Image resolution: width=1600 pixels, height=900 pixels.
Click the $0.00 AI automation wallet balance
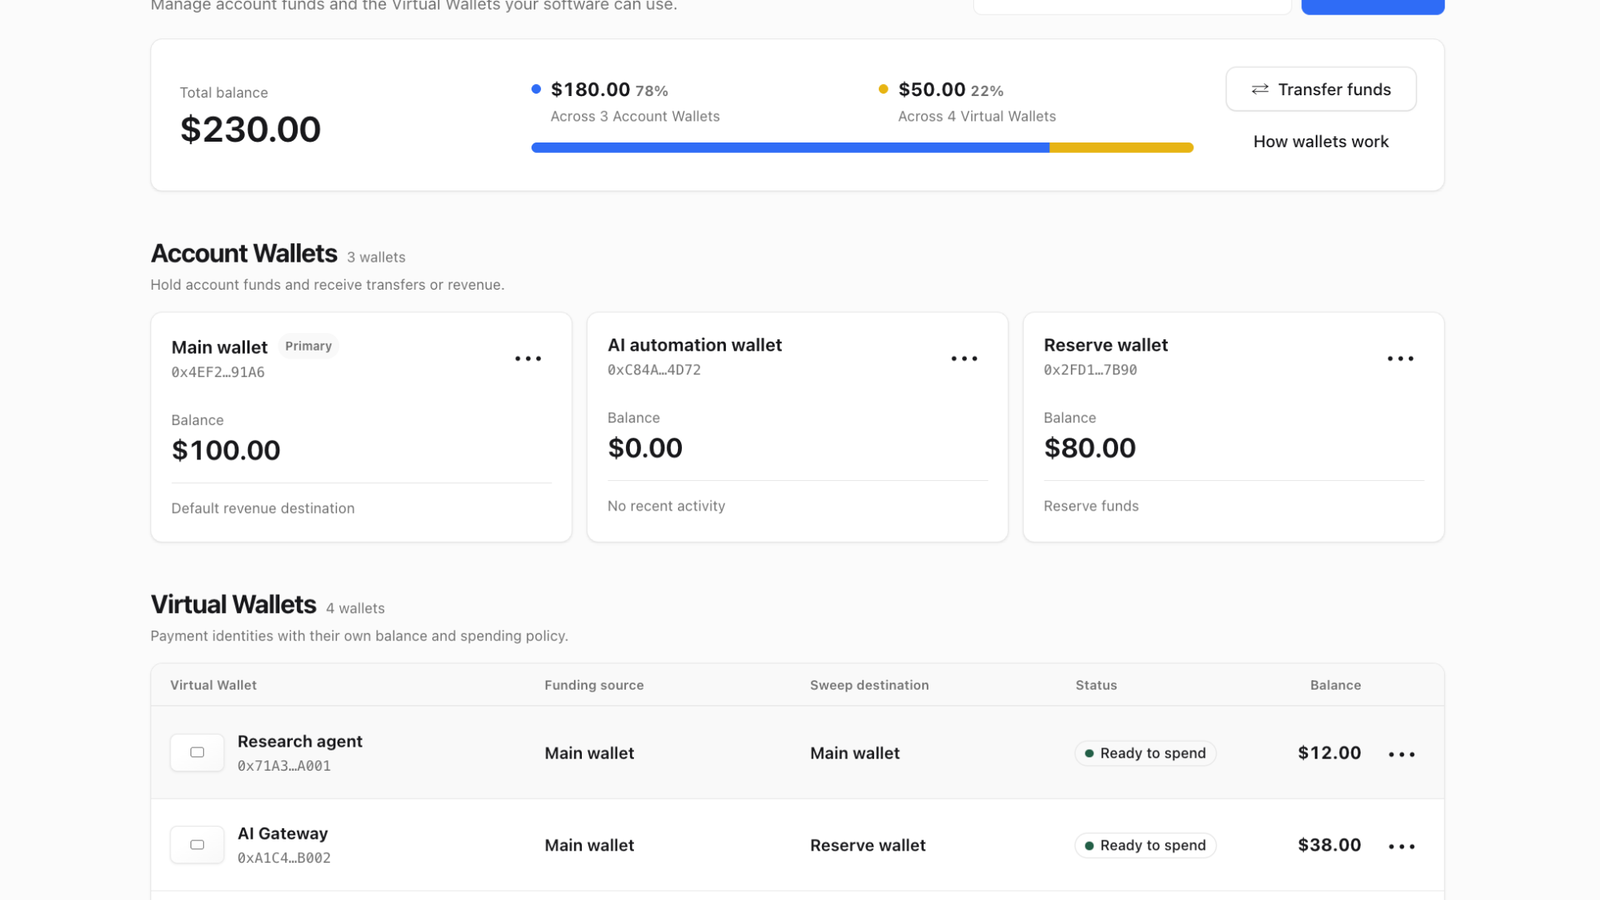[x=645, y=448]
